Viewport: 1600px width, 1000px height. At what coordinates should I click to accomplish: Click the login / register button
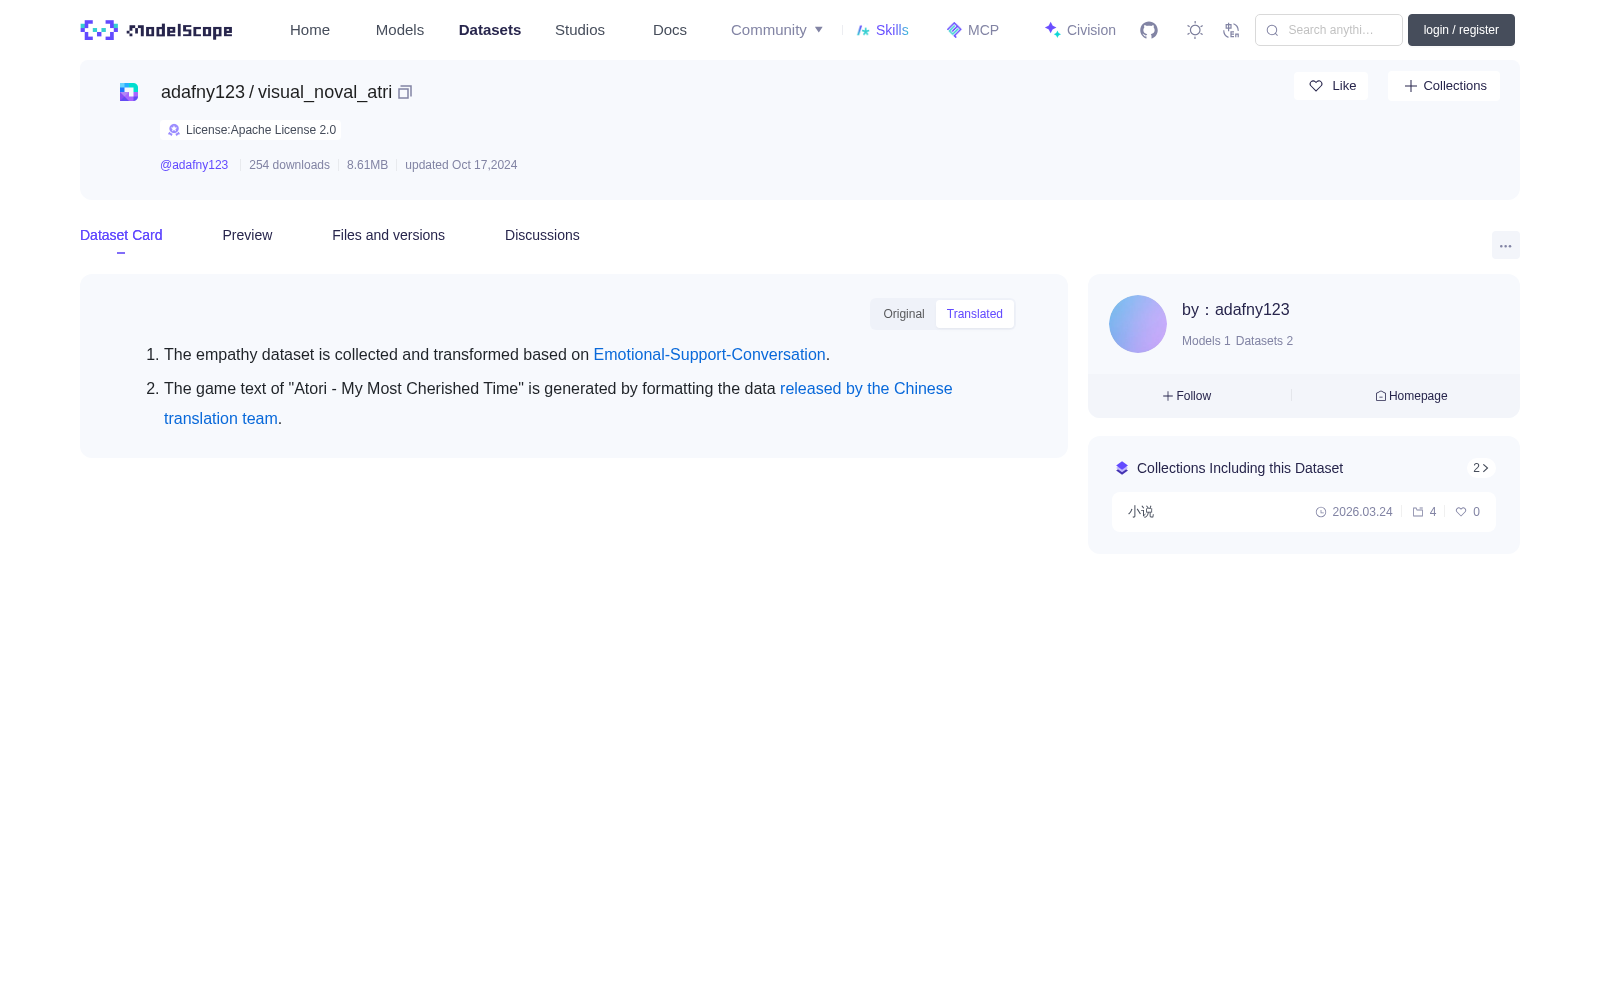(x=1461, y=30)
